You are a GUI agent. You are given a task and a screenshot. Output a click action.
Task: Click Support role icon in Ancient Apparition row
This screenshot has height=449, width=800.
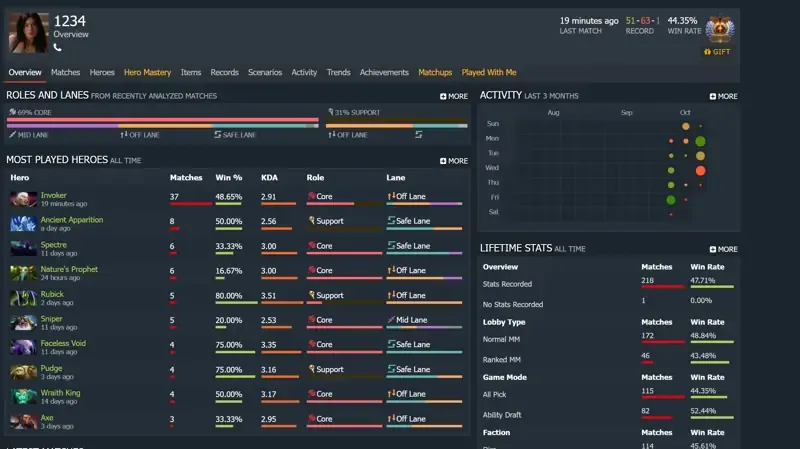point(311,220)
